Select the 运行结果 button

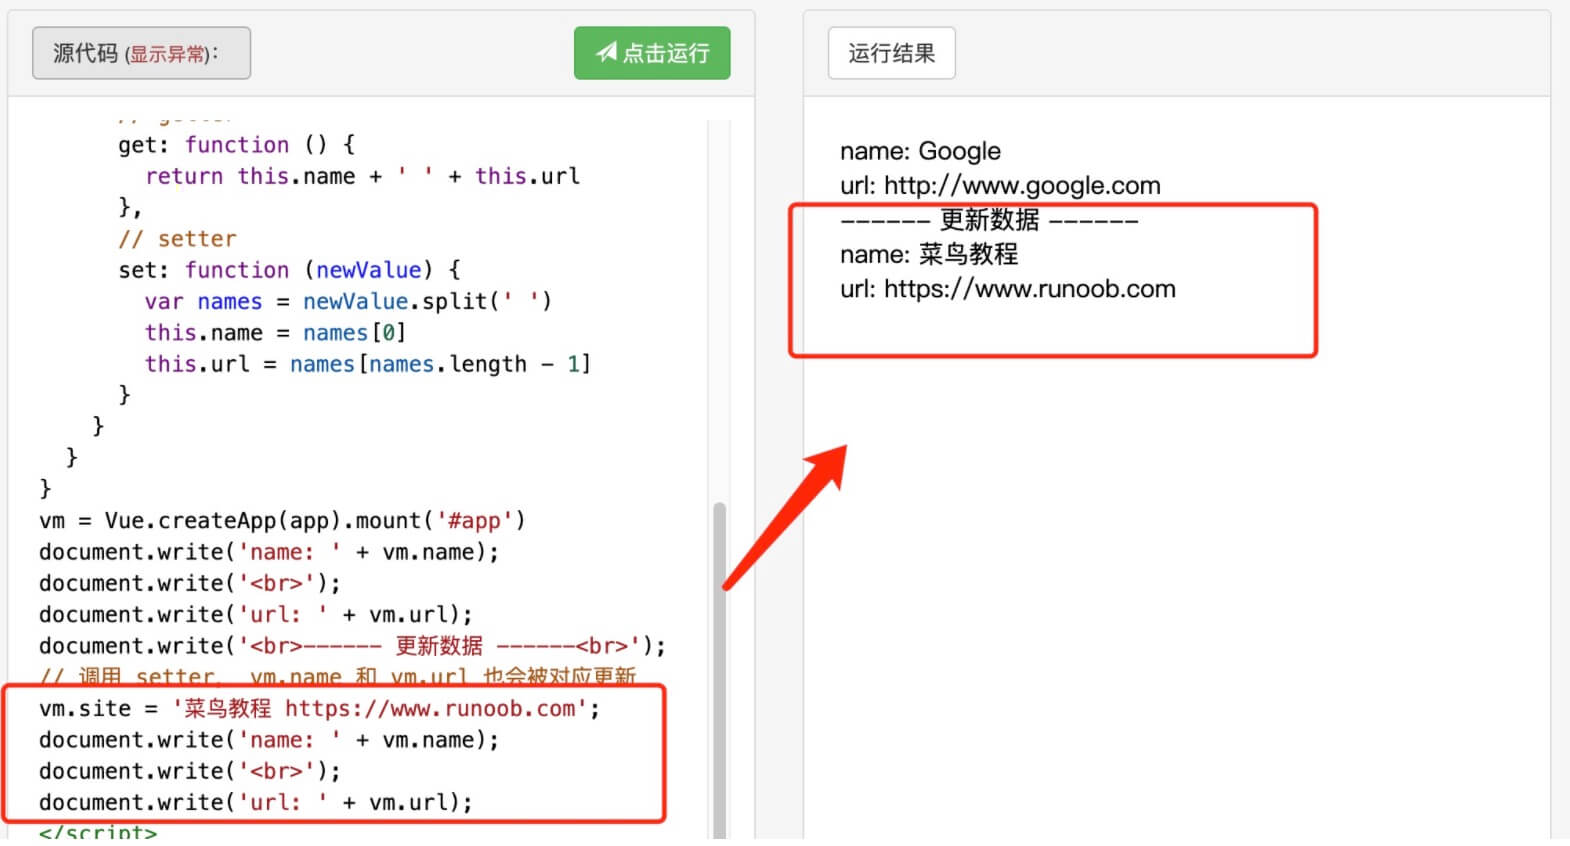coord(891,53)
